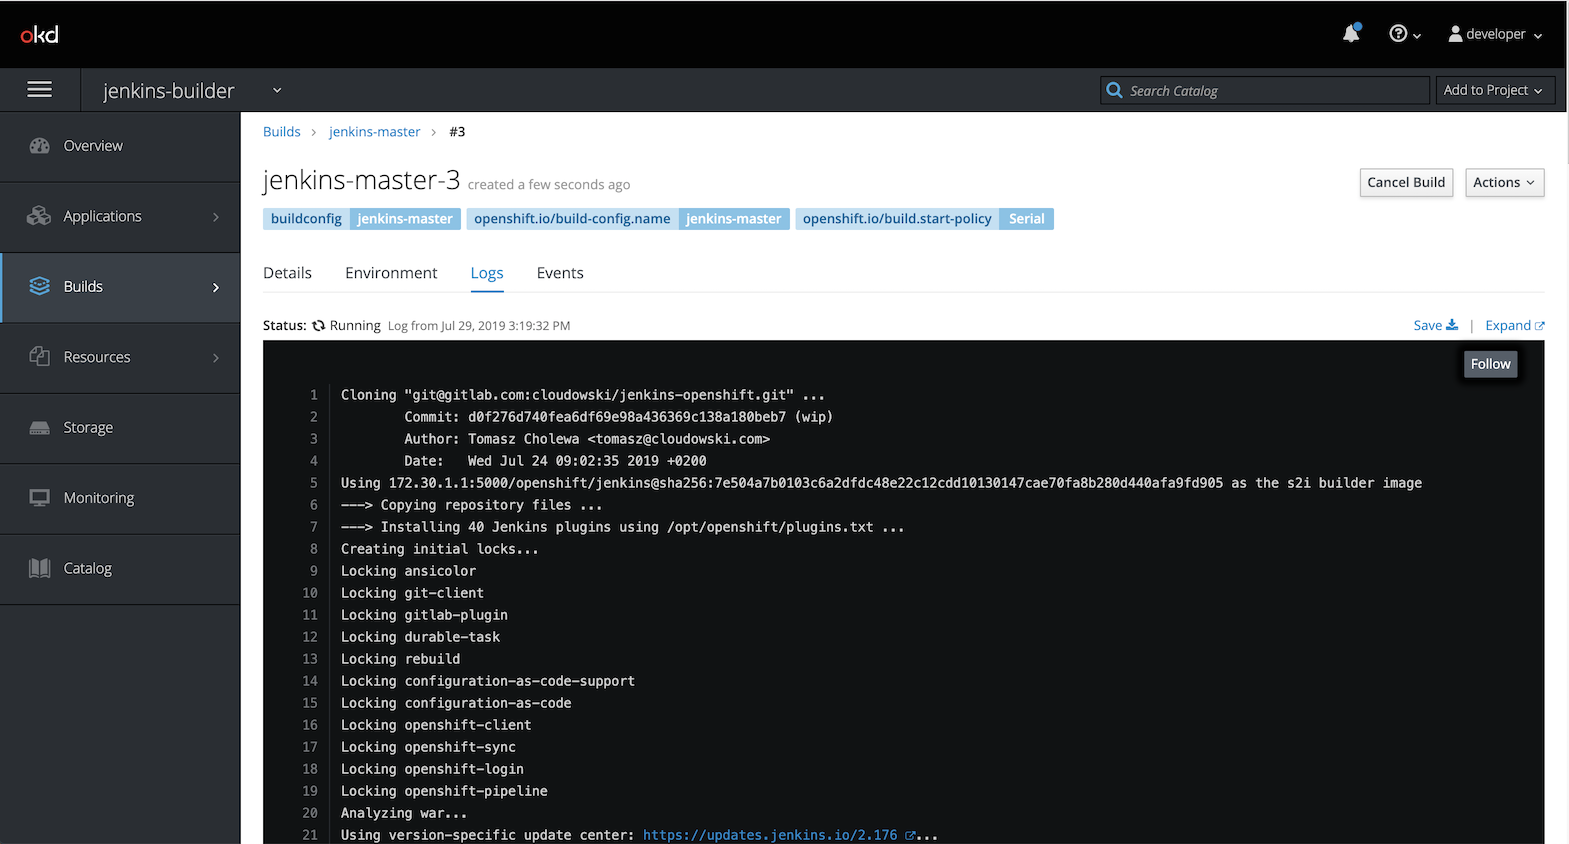Open the Add to Project dropdown
Screen dimensions: 1569x844
pos(1495,90)
